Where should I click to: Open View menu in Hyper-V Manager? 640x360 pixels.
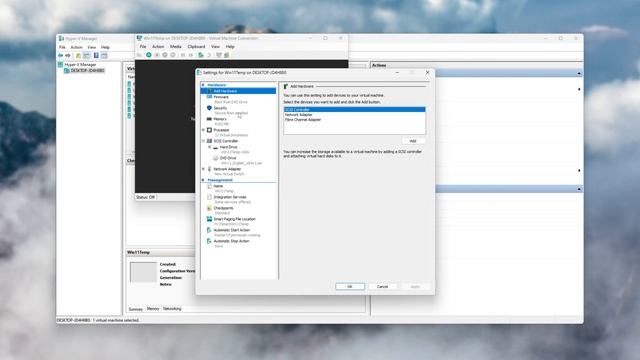pos(91,47)
